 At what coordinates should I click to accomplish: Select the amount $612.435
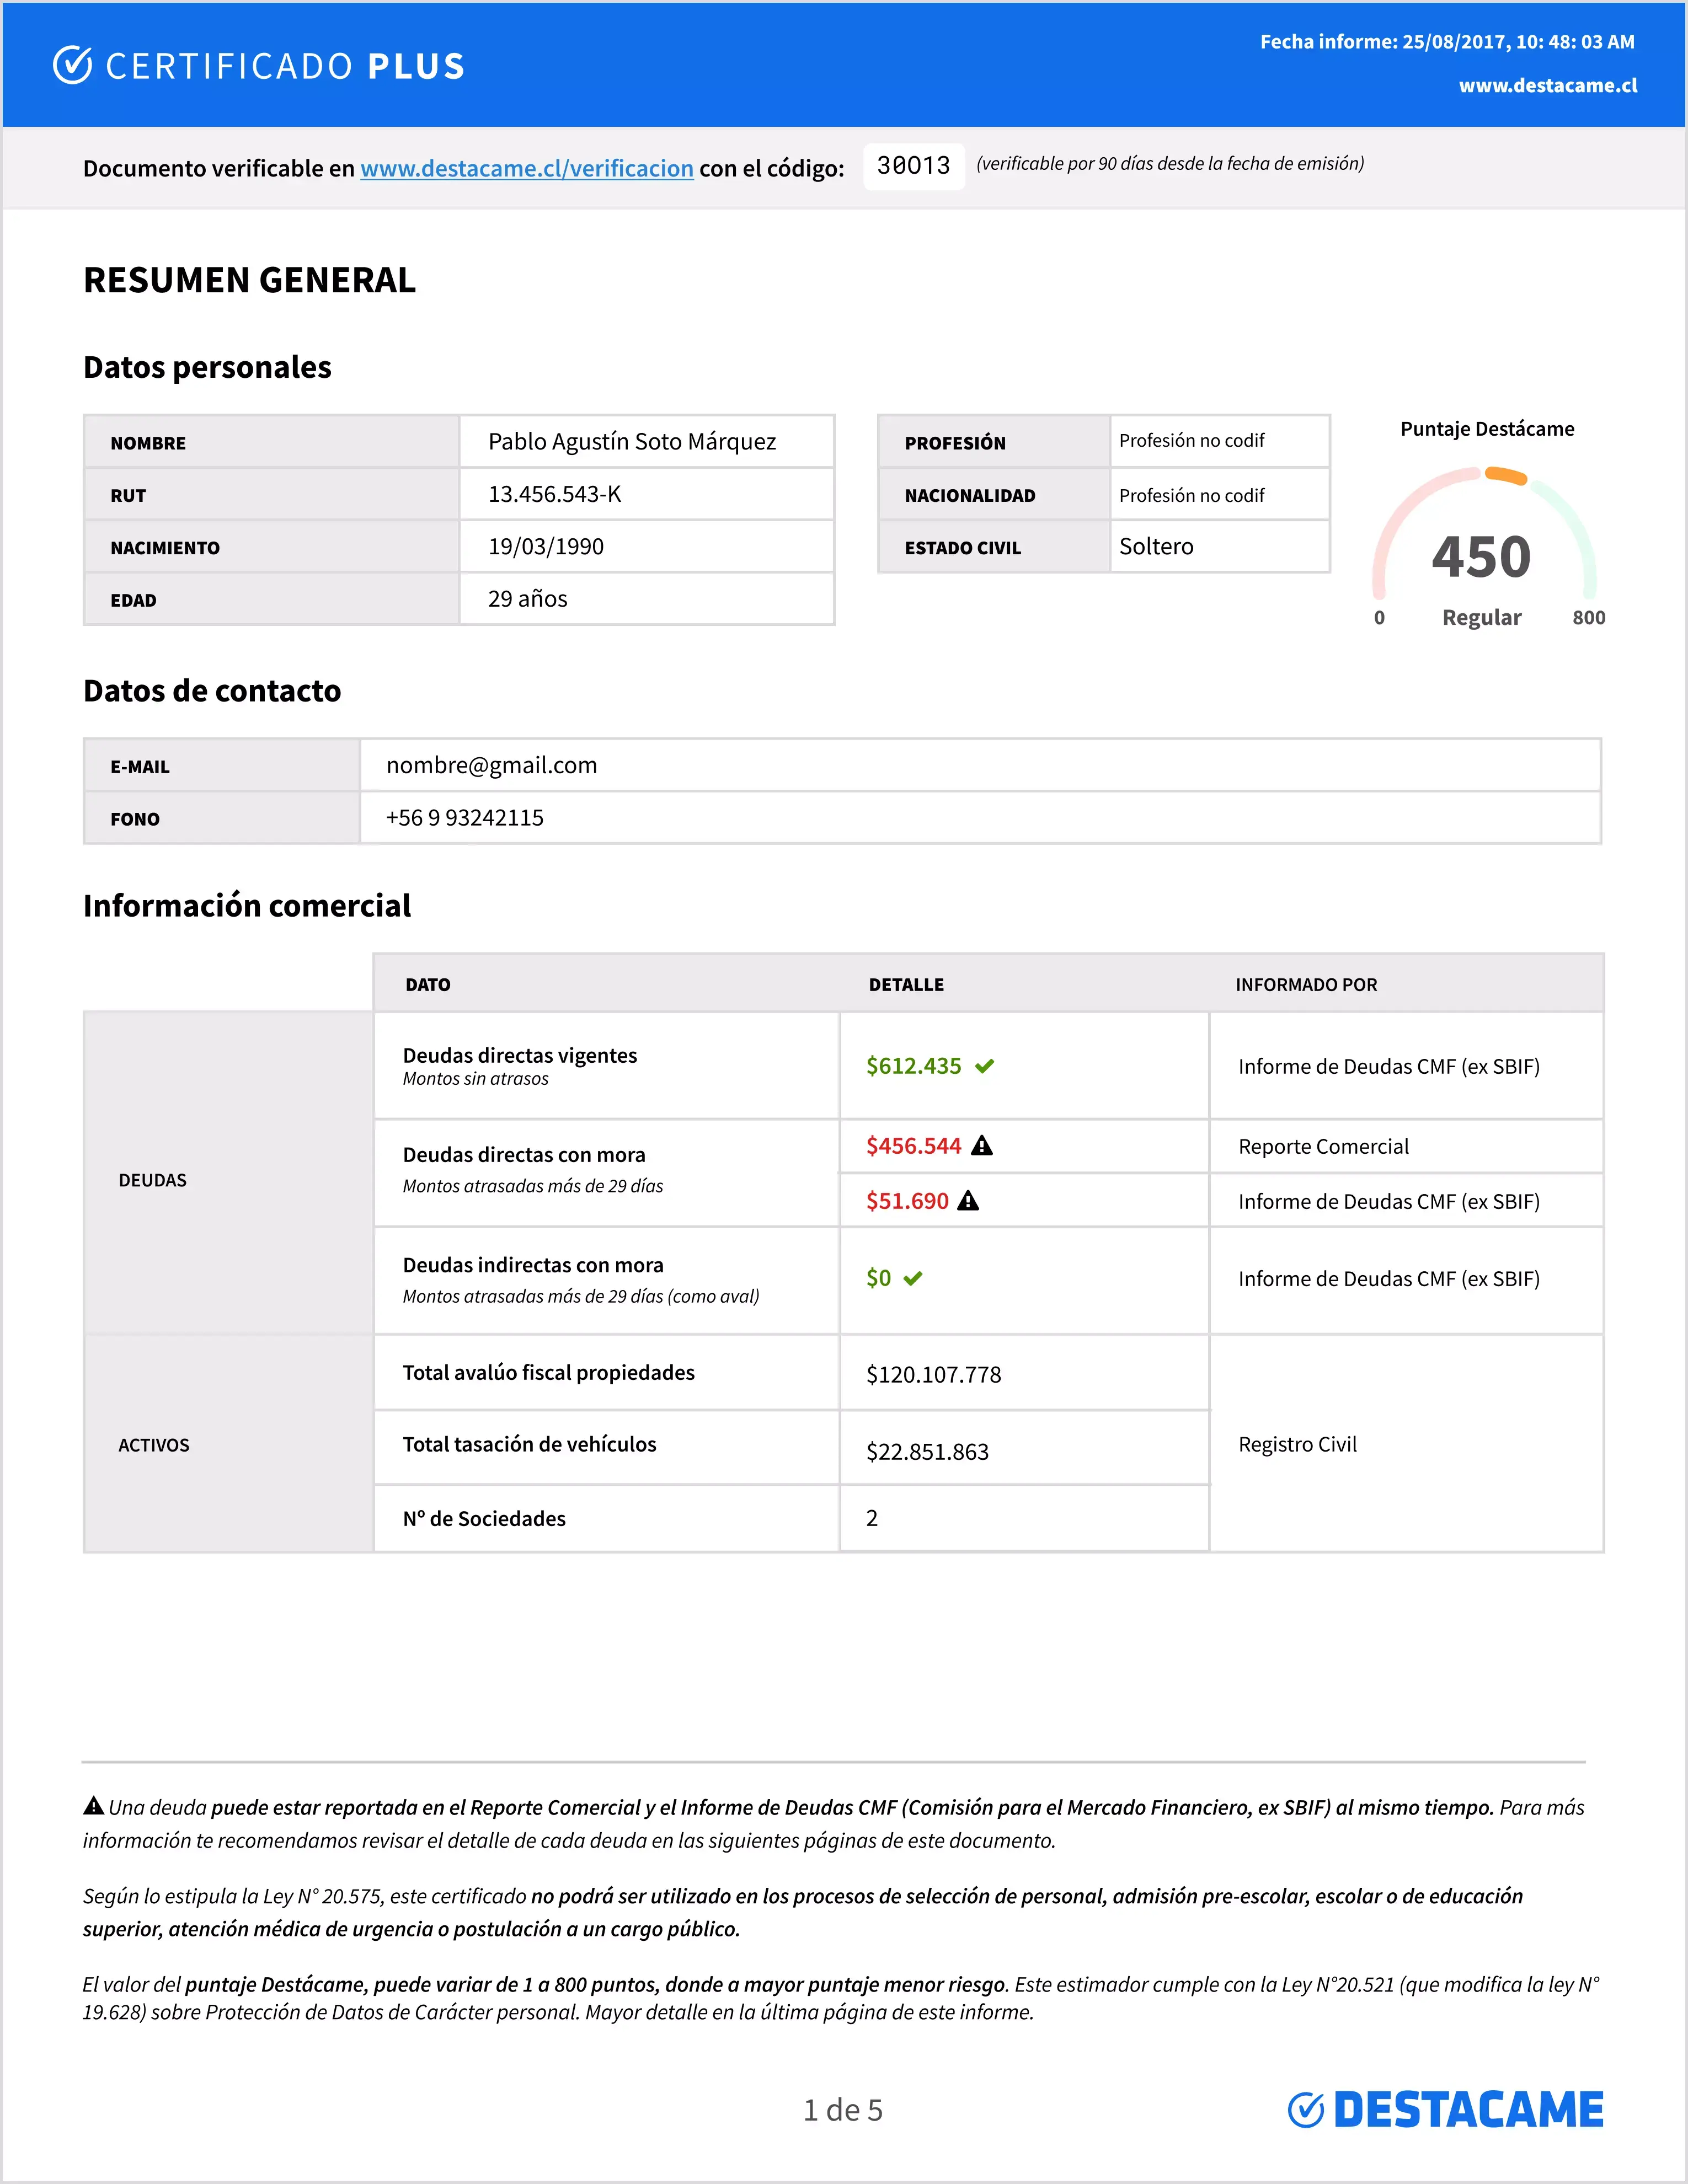[x=914, y=1066]
